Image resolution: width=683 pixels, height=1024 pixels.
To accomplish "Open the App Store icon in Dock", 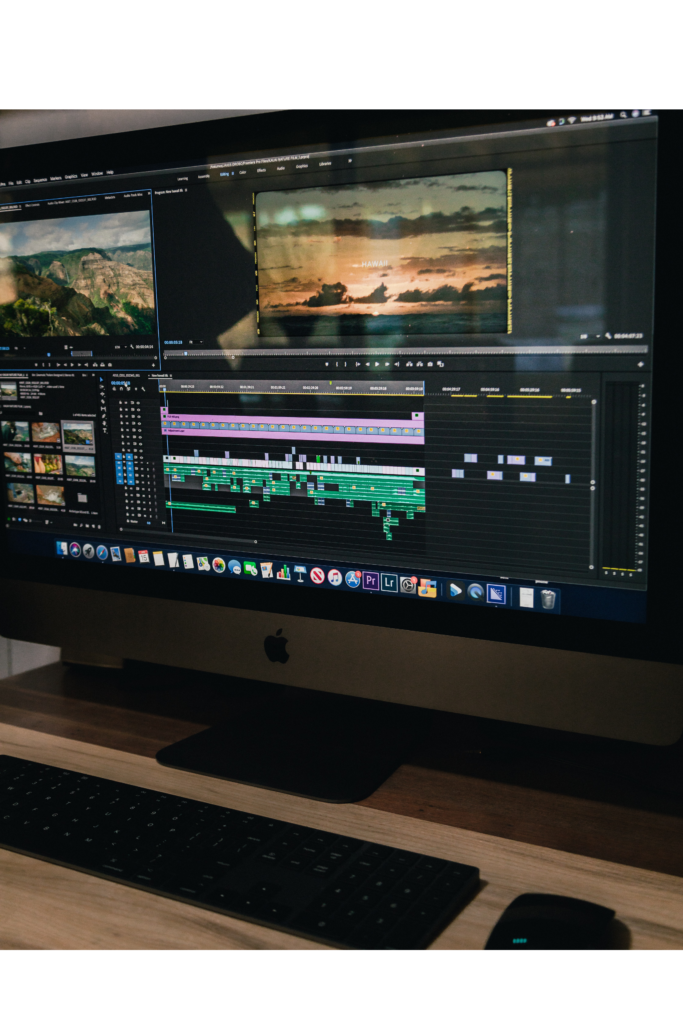I will click(353, 579).
